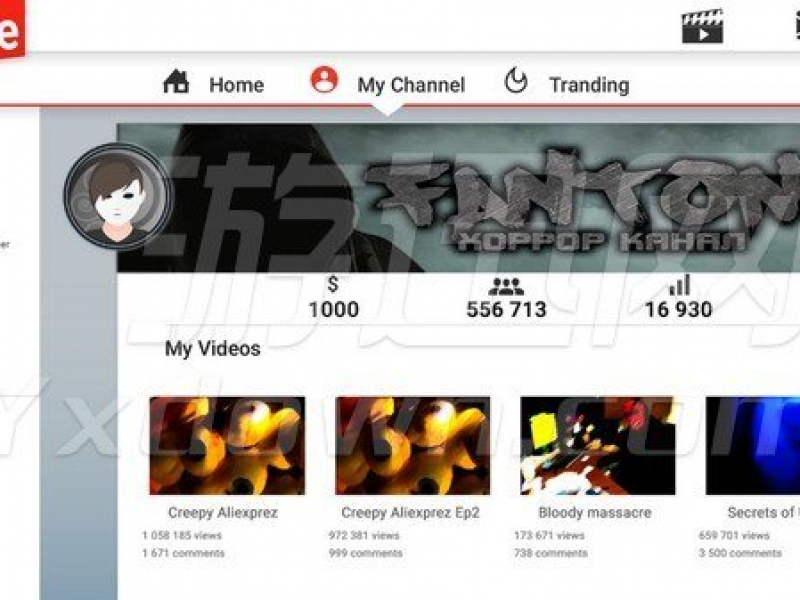Viewport: 800px width, 600px height.
Task: Open the Creepy Aliexprez Ep2 thumbnail
Action: click(413, 446)
